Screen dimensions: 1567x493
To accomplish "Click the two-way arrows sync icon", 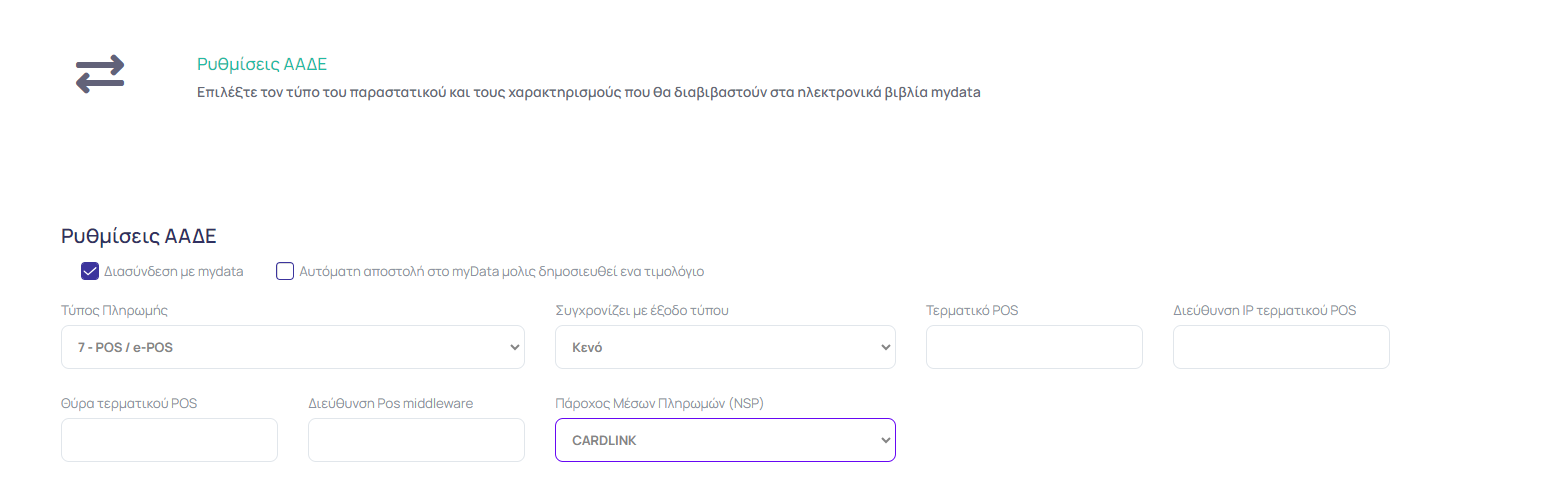I will [x=100, y=75].
